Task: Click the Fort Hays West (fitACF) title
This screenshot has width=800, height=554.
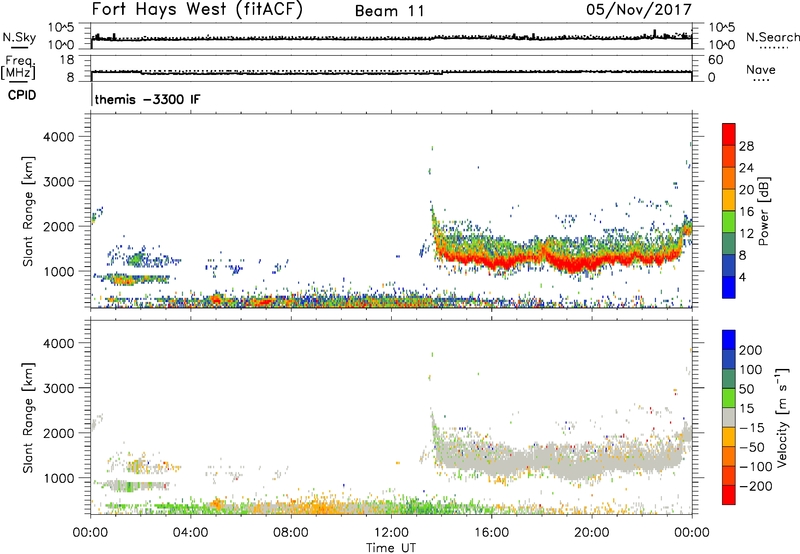Action: 197,9
